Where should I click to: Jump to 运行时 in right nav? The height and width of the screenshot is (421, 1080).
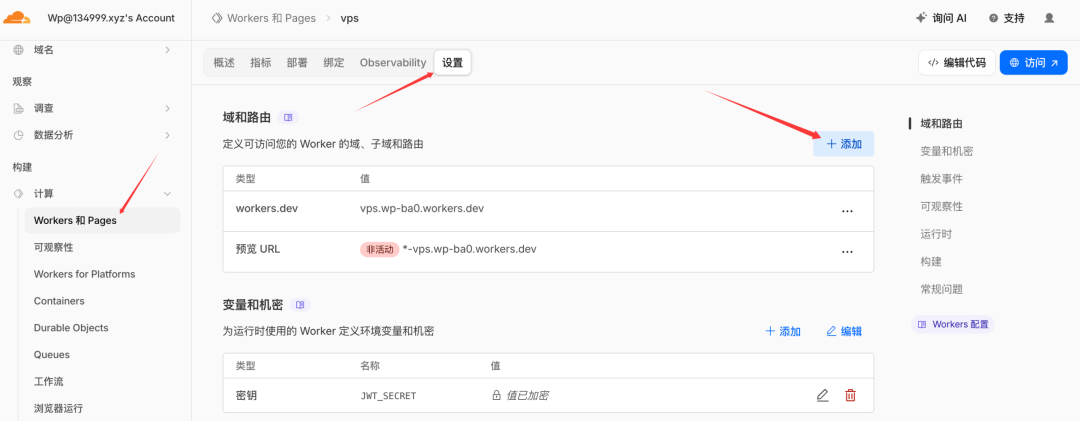click(935, 234)
